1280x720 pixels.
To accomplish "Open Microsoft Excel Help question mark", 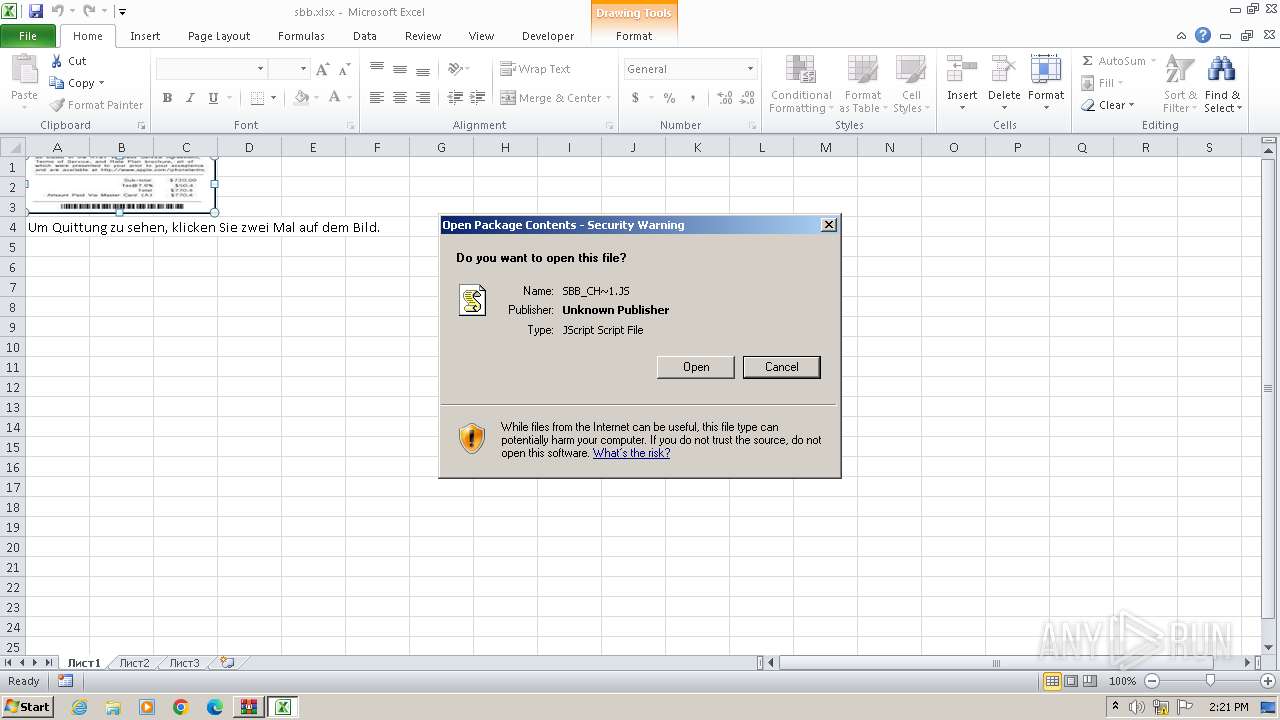I will point(1203,35).
